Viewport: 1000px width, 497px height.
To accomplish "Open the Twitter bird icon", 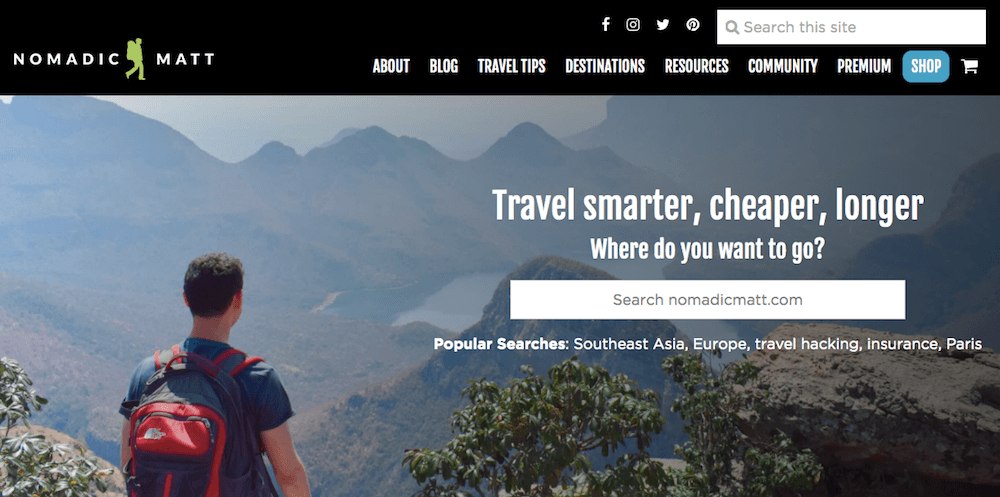I will [663, 25].
